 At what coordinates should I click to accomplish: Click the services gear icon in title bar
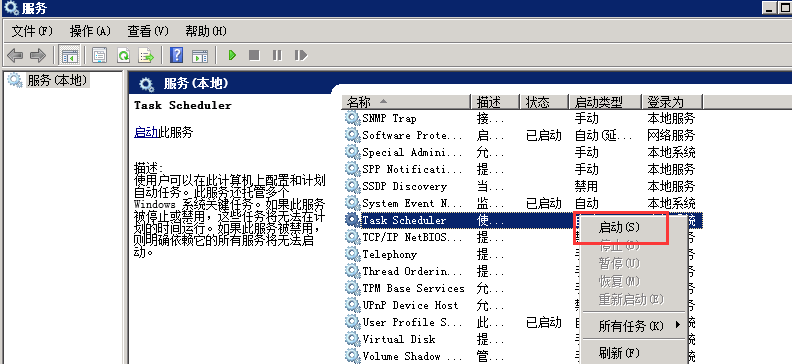click(x=11, y=8)
